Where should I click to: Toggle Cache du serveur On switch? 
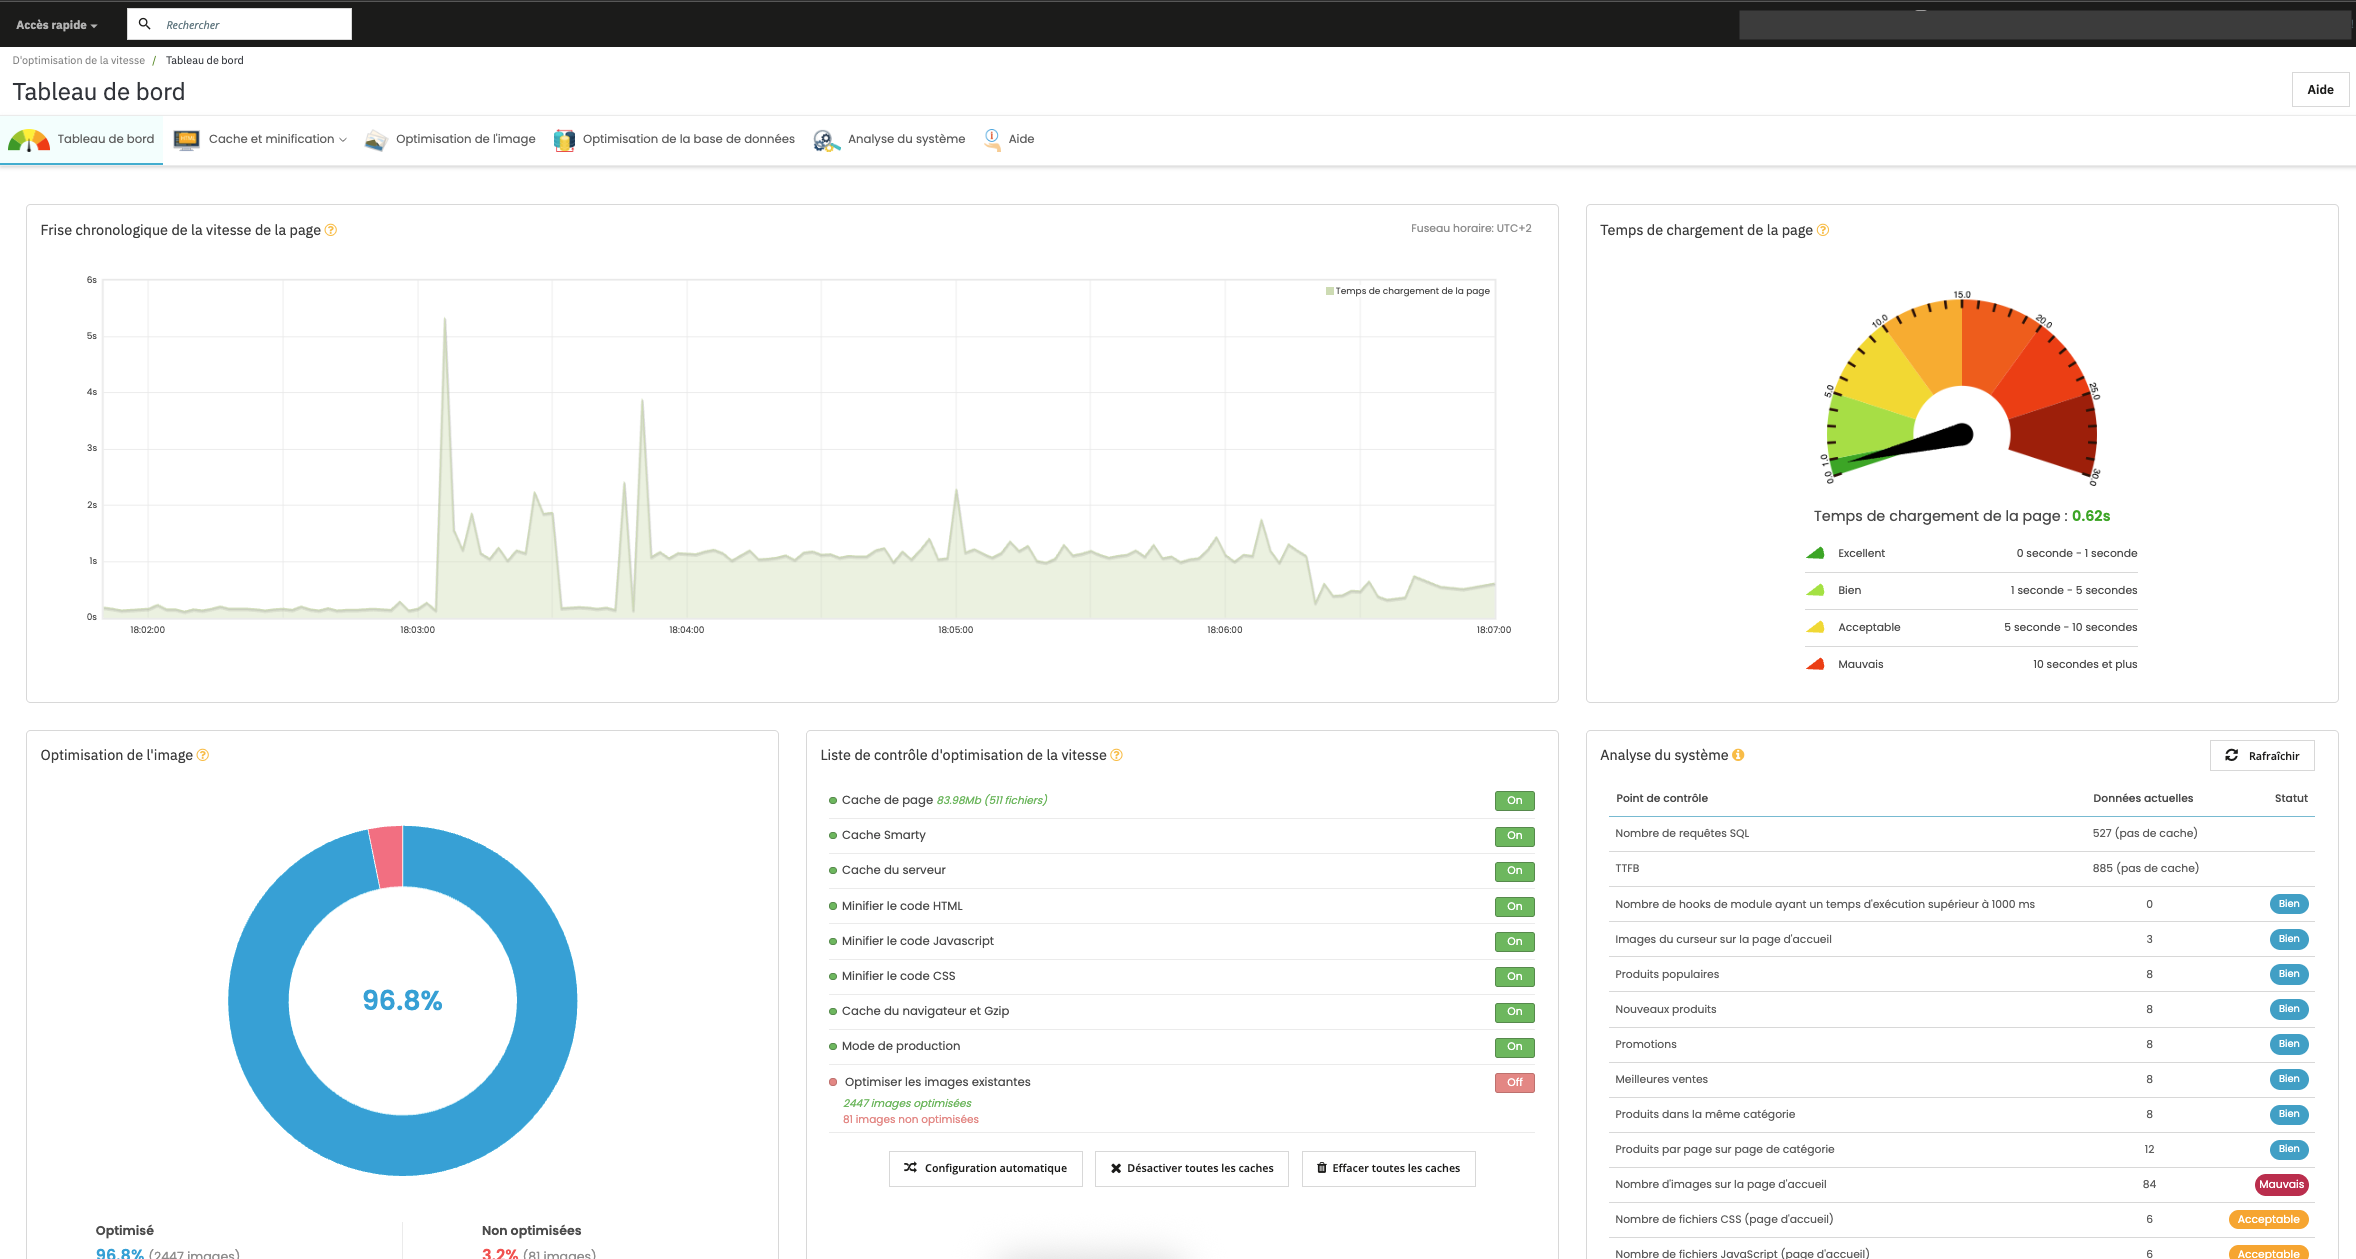(x=1514, y=871)
